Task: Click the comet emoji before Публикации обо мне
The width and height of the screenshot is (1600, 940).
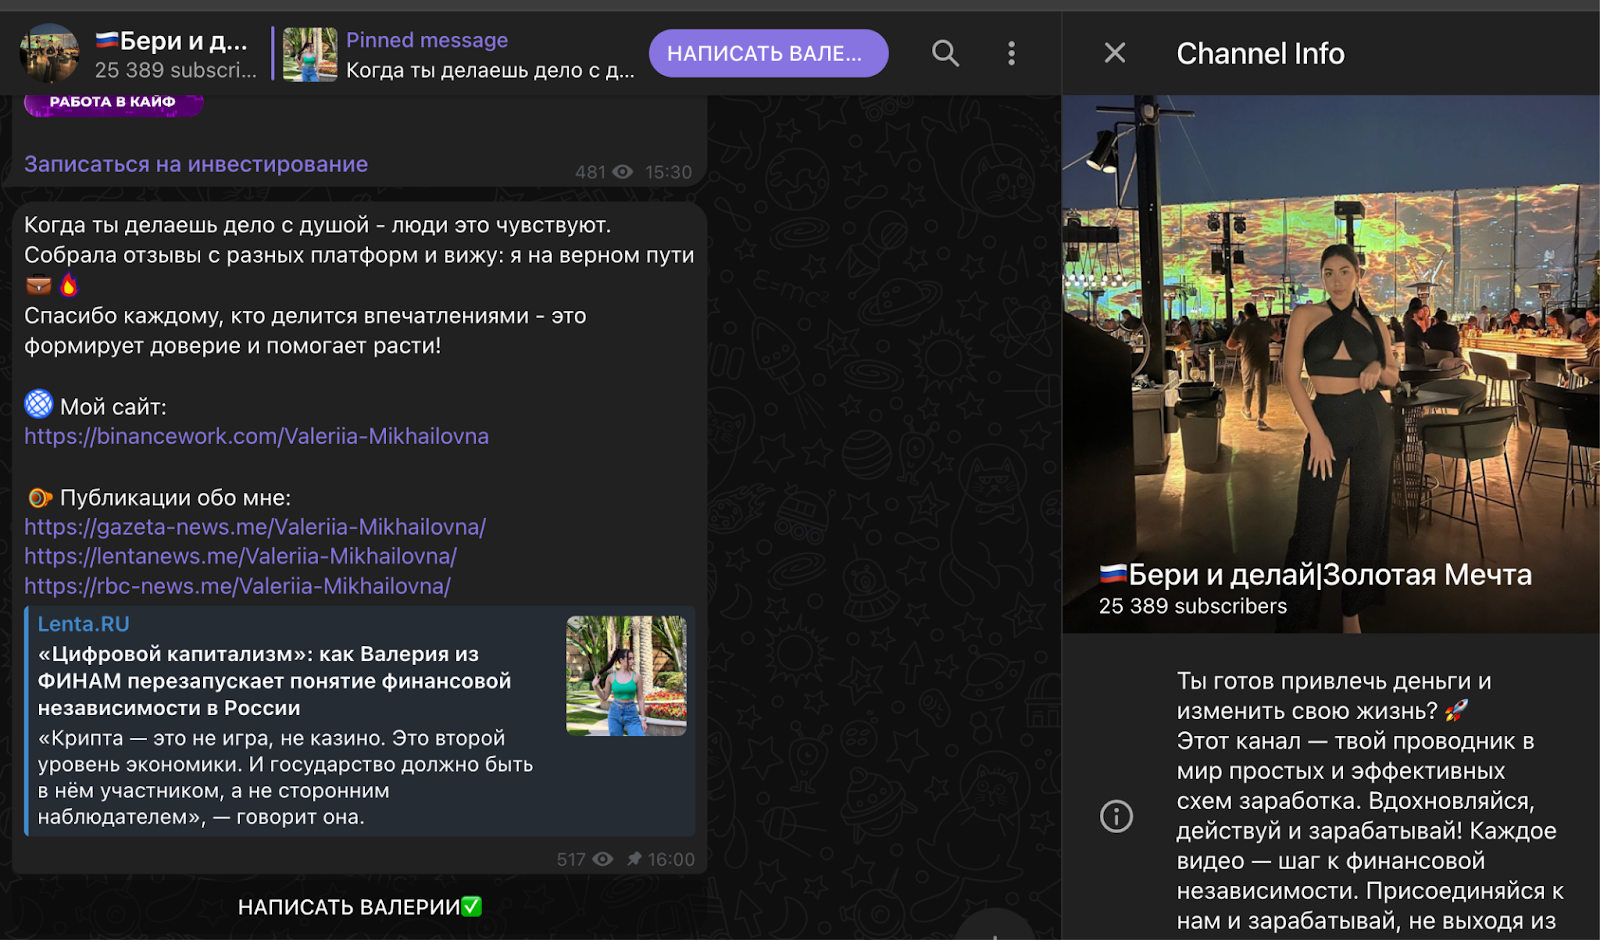Action: point(39,497)
